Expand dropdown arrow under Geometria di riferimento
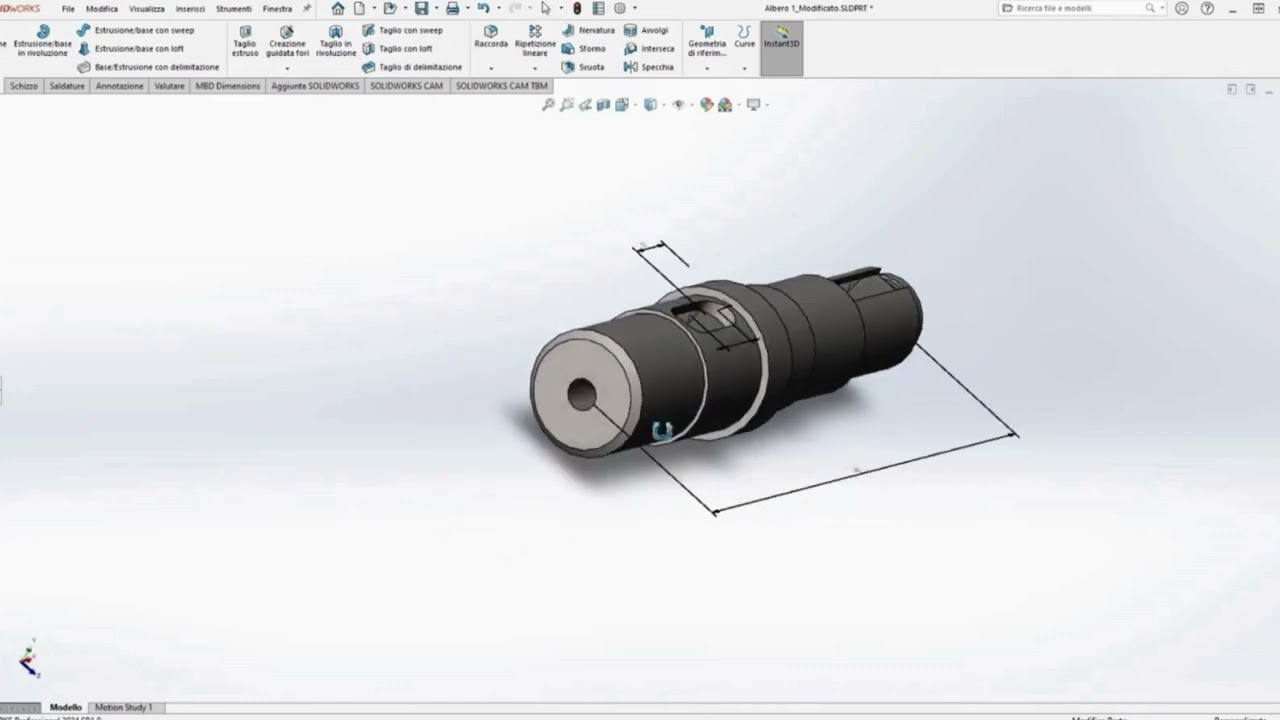The height and width of the screenshot is (720, 1280). (x=707, y=68)
